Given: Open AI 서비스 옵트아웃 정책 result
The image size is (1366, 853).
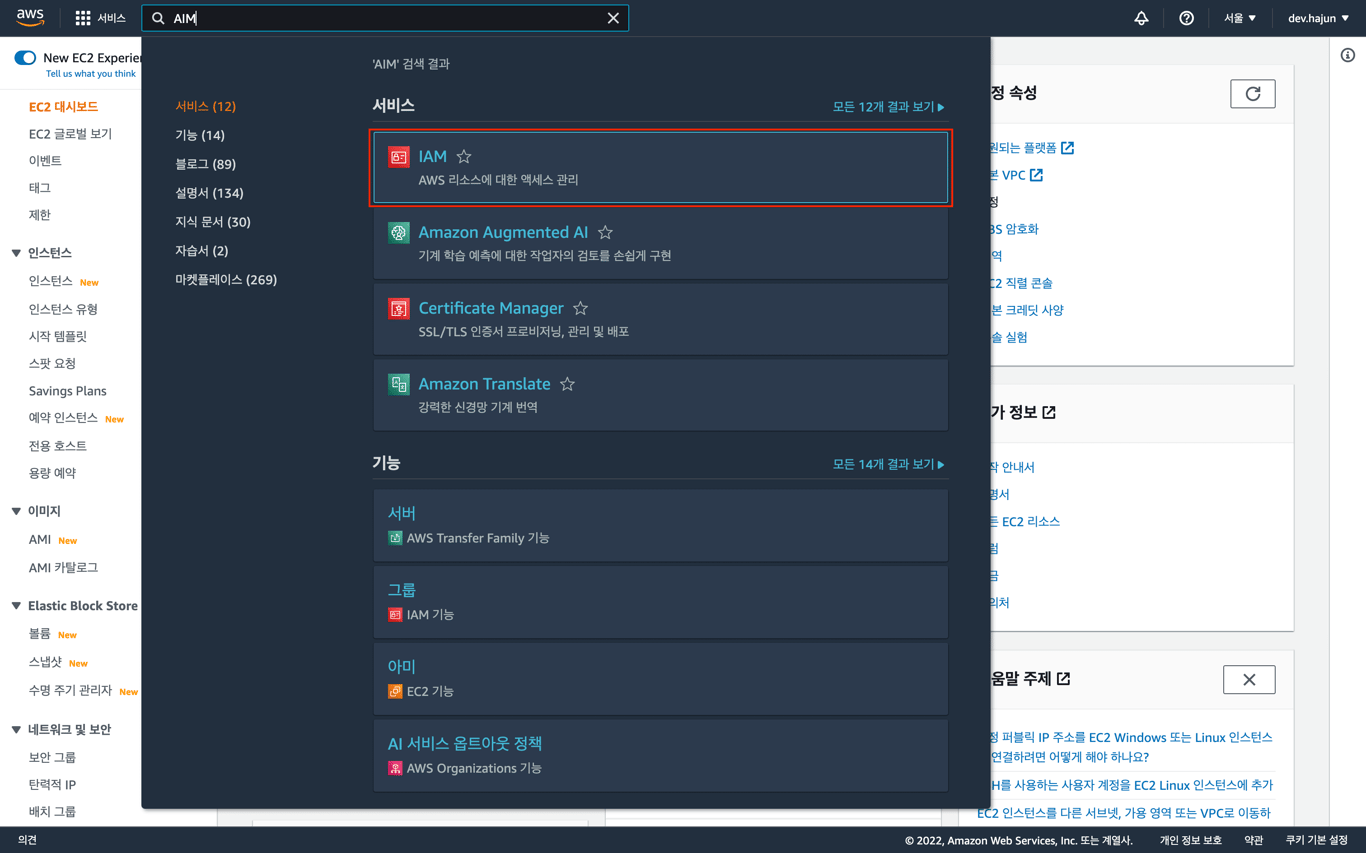Looking at the screenshot, I should 660,755.
